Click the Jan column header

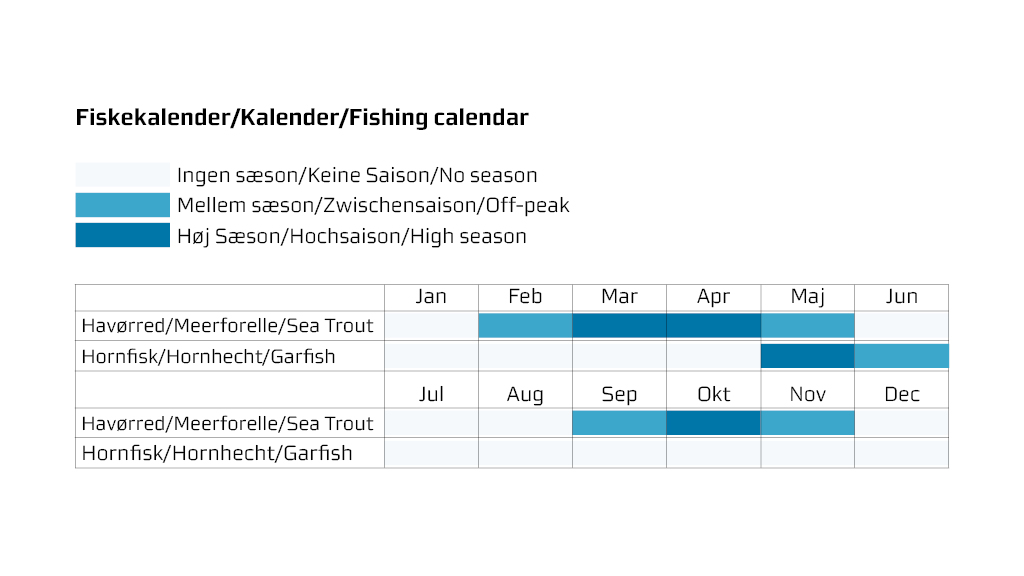[432, 296]
